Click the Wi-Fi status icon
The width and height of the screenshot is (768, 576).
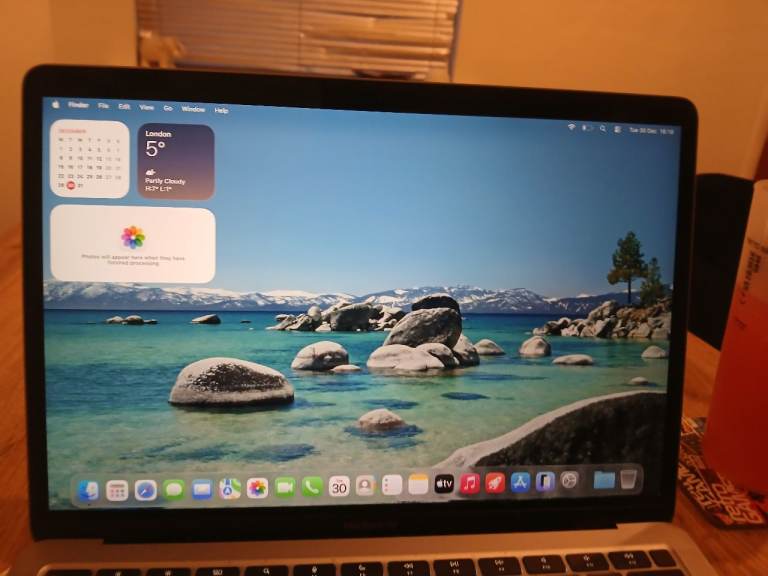tap(572, 128)
